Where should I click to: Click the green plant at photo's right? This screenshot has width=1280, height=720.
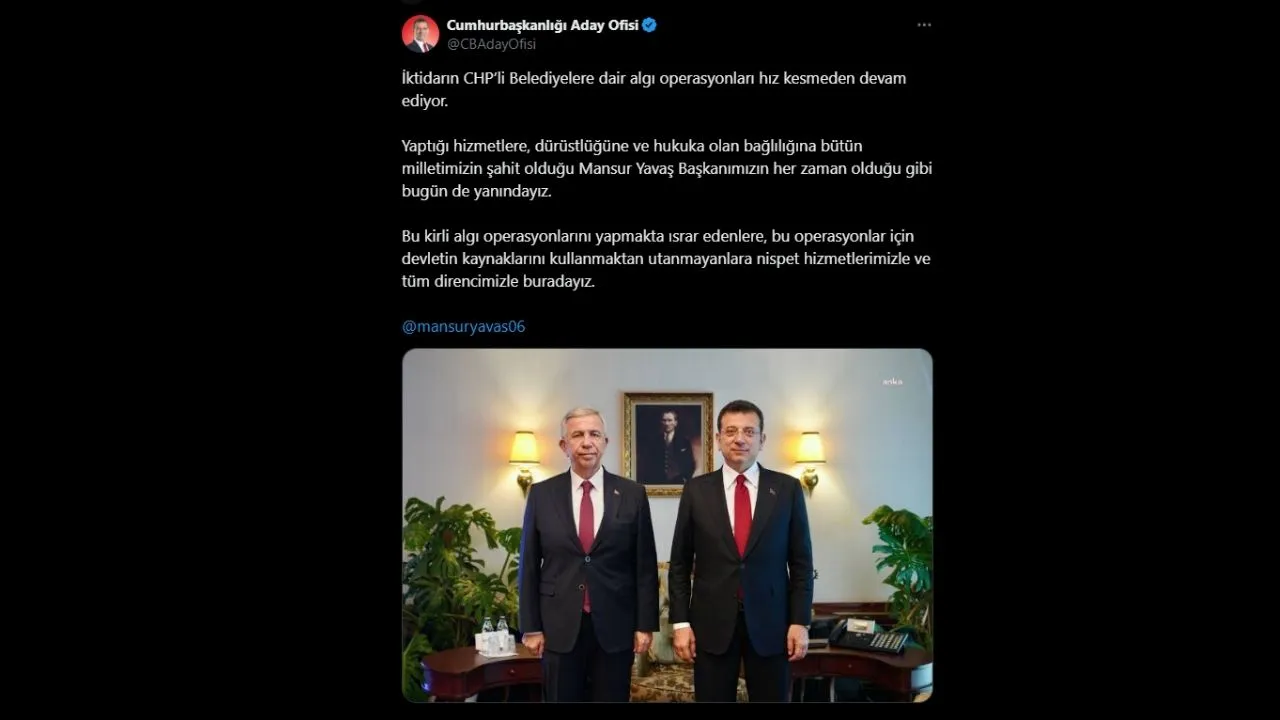(x=900, y=575)
